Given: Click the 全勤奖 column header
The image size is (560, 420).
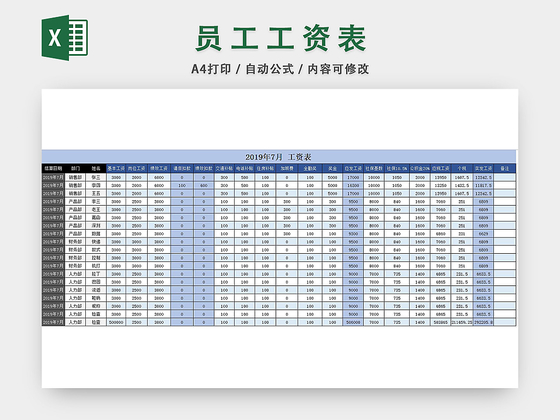Looking at the screenshot, I should [310, 168].
